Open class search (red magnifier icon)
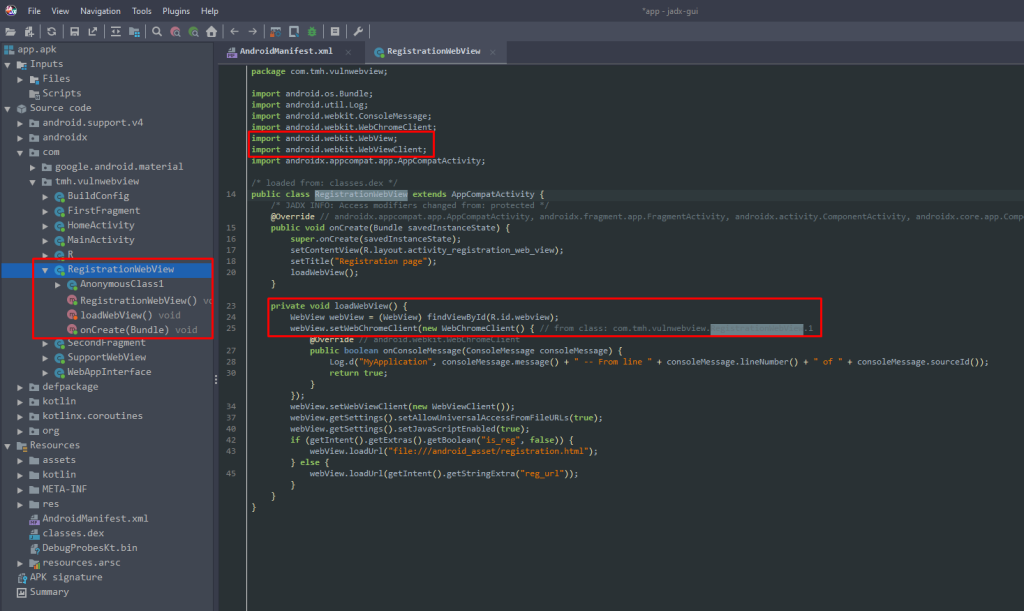This screenshot has width=1024, height=611. tap(175, 31)
